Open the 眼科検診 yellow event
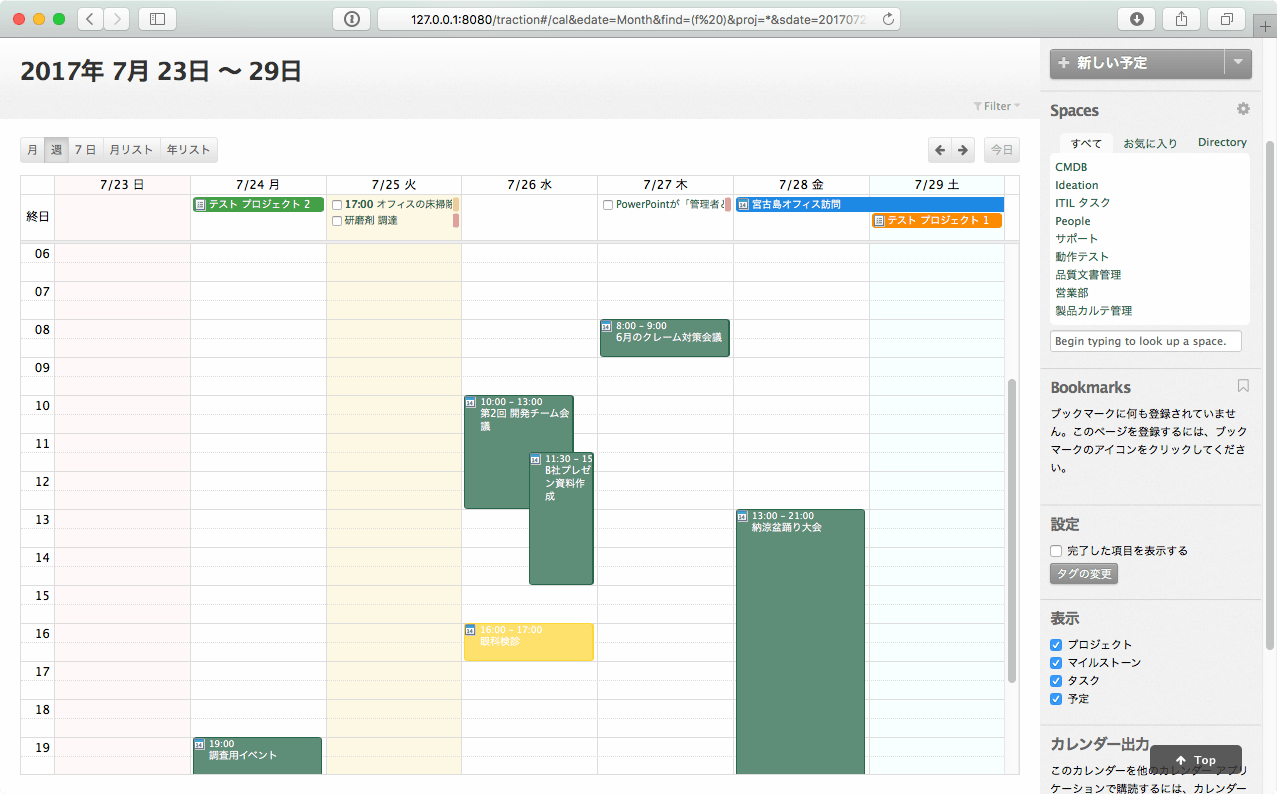Viewport: 1277px width, 794px height. click(x=528, y=642)
